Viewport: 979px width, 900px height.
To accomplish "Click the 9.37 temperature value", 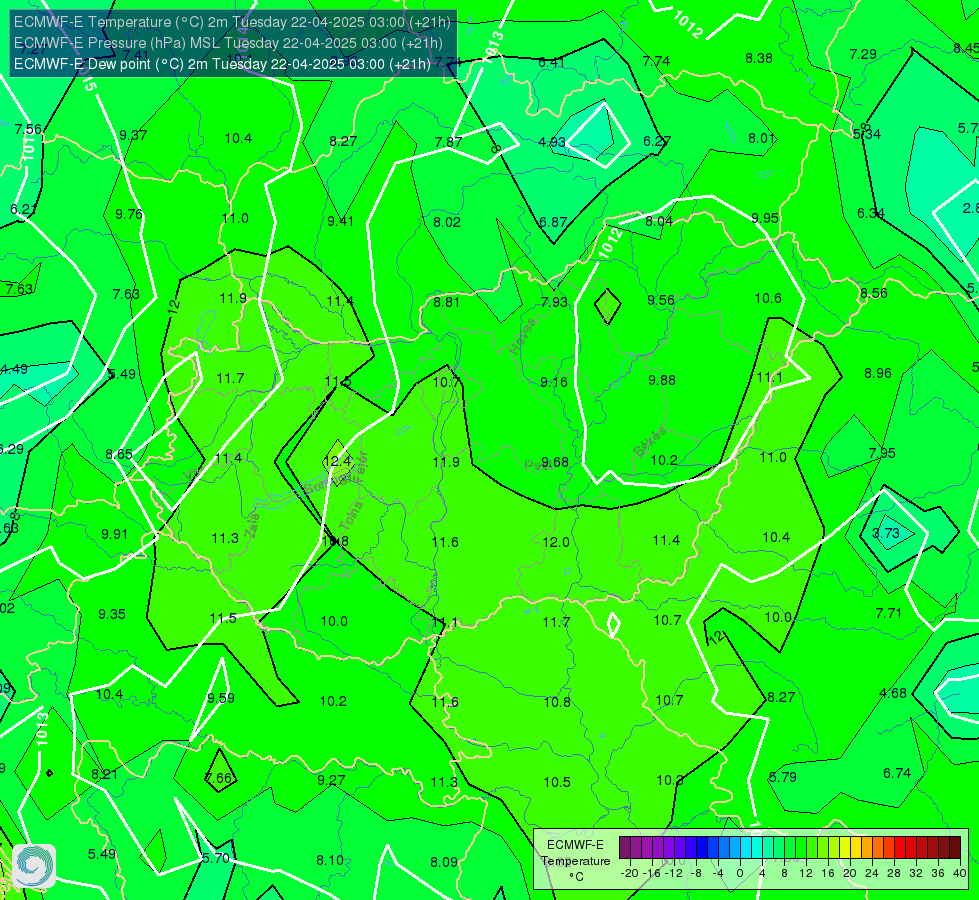I will 133,135.
